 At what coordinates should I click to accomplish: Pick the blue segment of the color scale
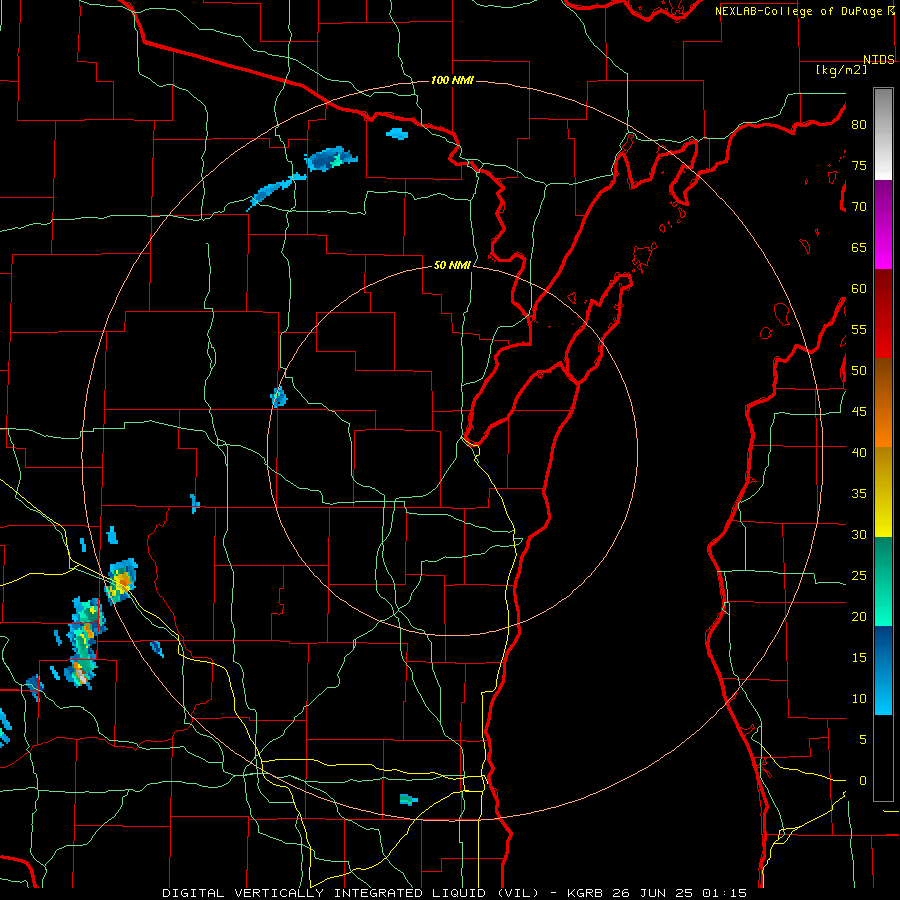click(883, 670)
